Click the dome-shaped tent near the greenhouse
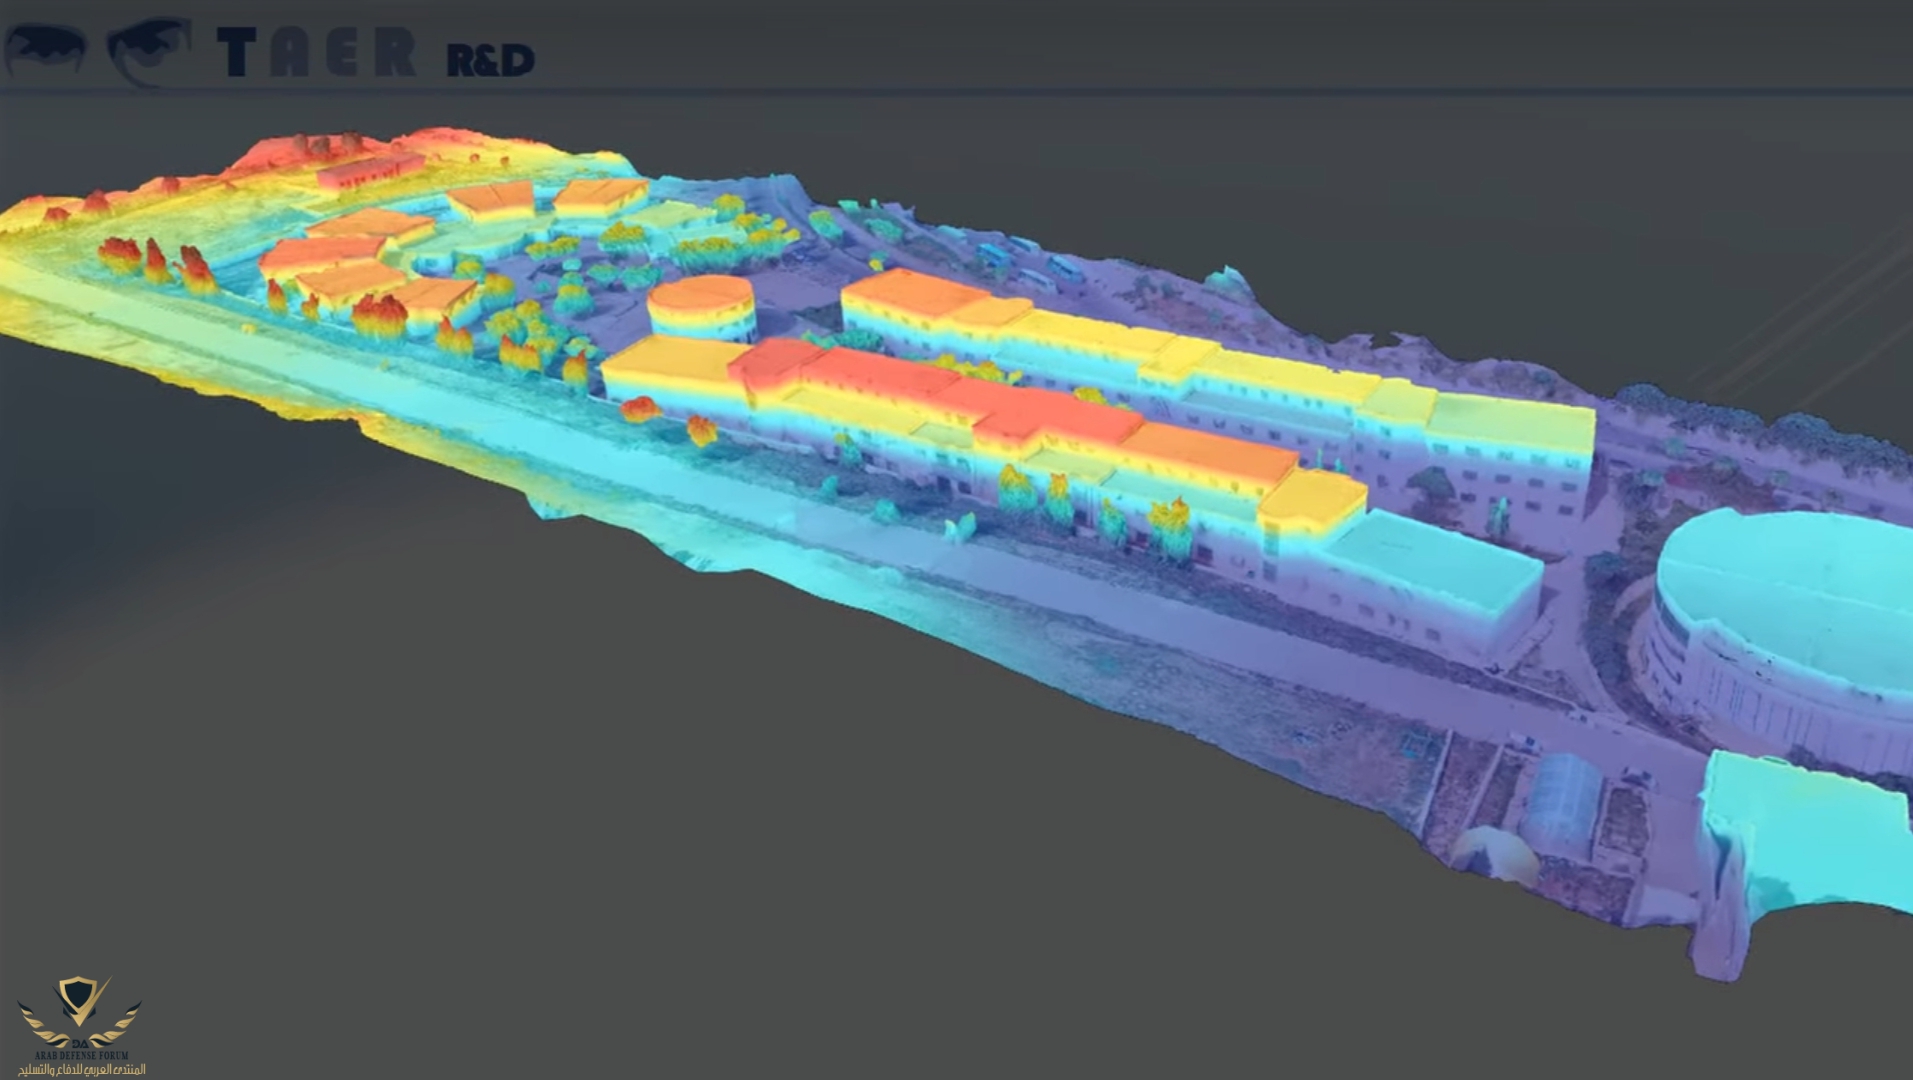The height and width of the screenshot is (1080, 1913). tap(1495, 855)
